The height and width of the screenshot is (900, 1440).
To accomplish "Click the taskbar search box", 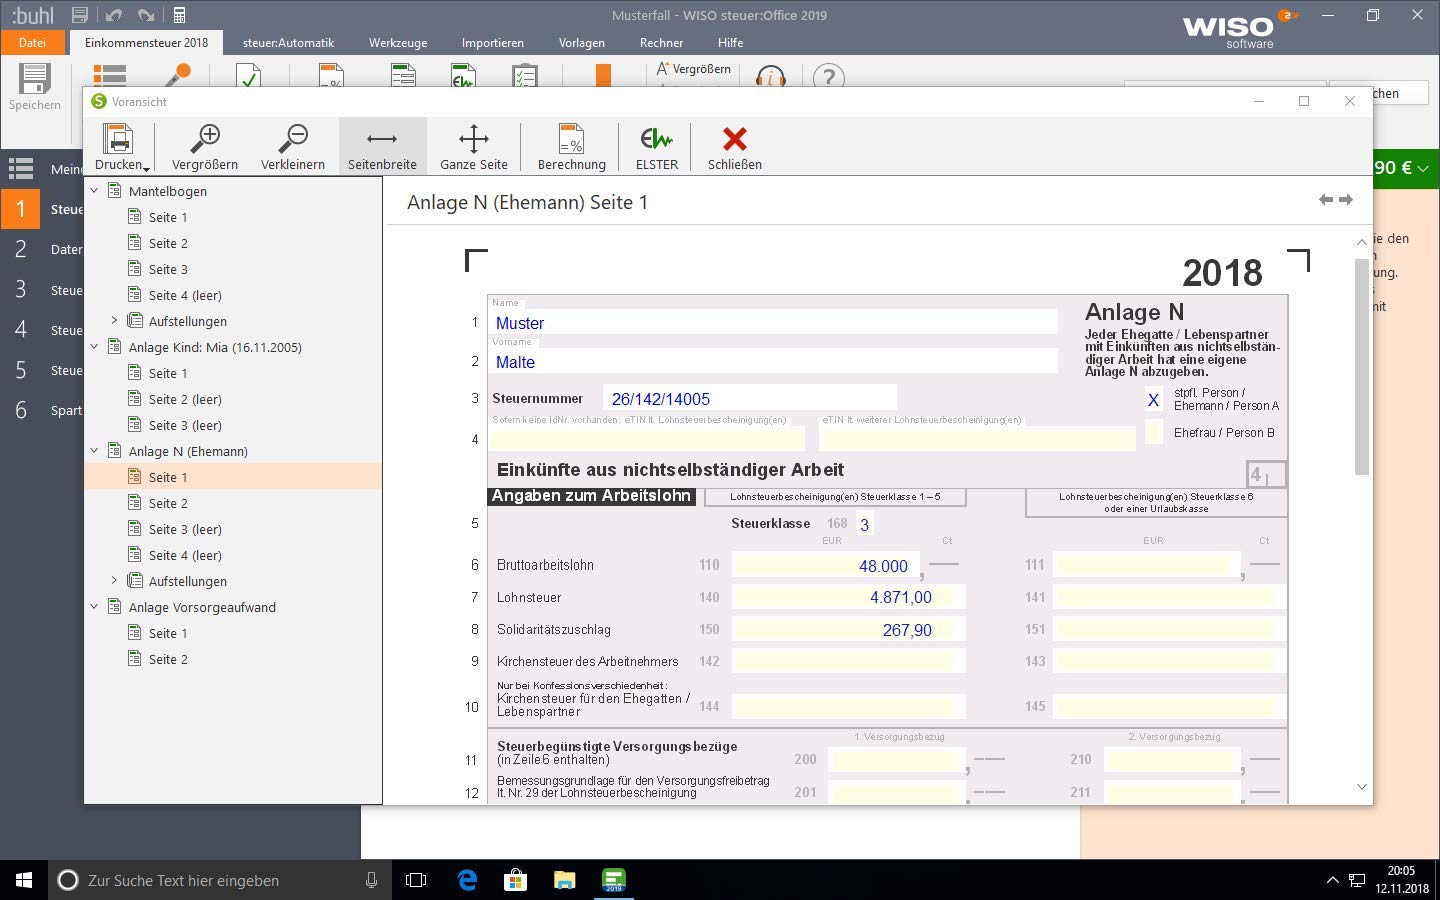I will (219, 880).
